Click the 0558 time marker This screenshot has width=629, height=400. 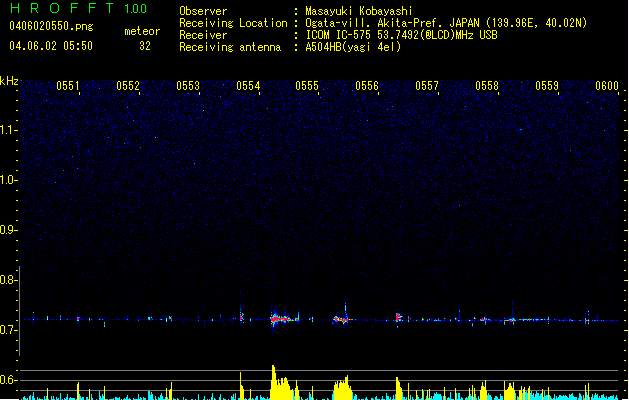(x=487, y=86)
